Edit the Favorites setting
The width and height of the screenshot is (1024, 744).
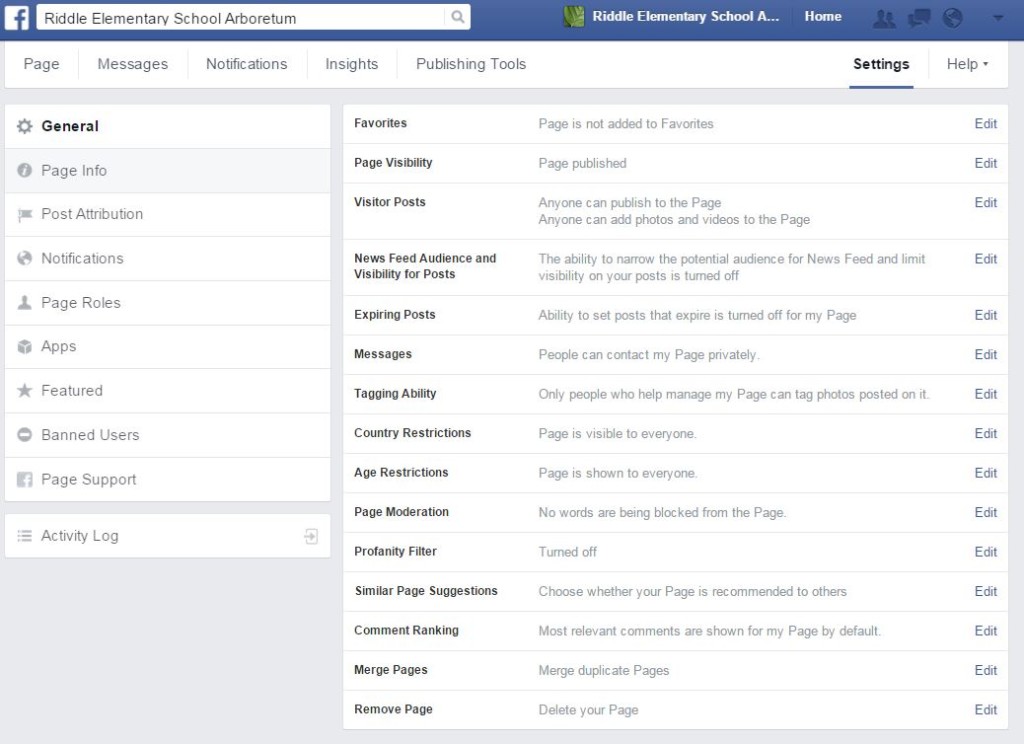[985, 123]
